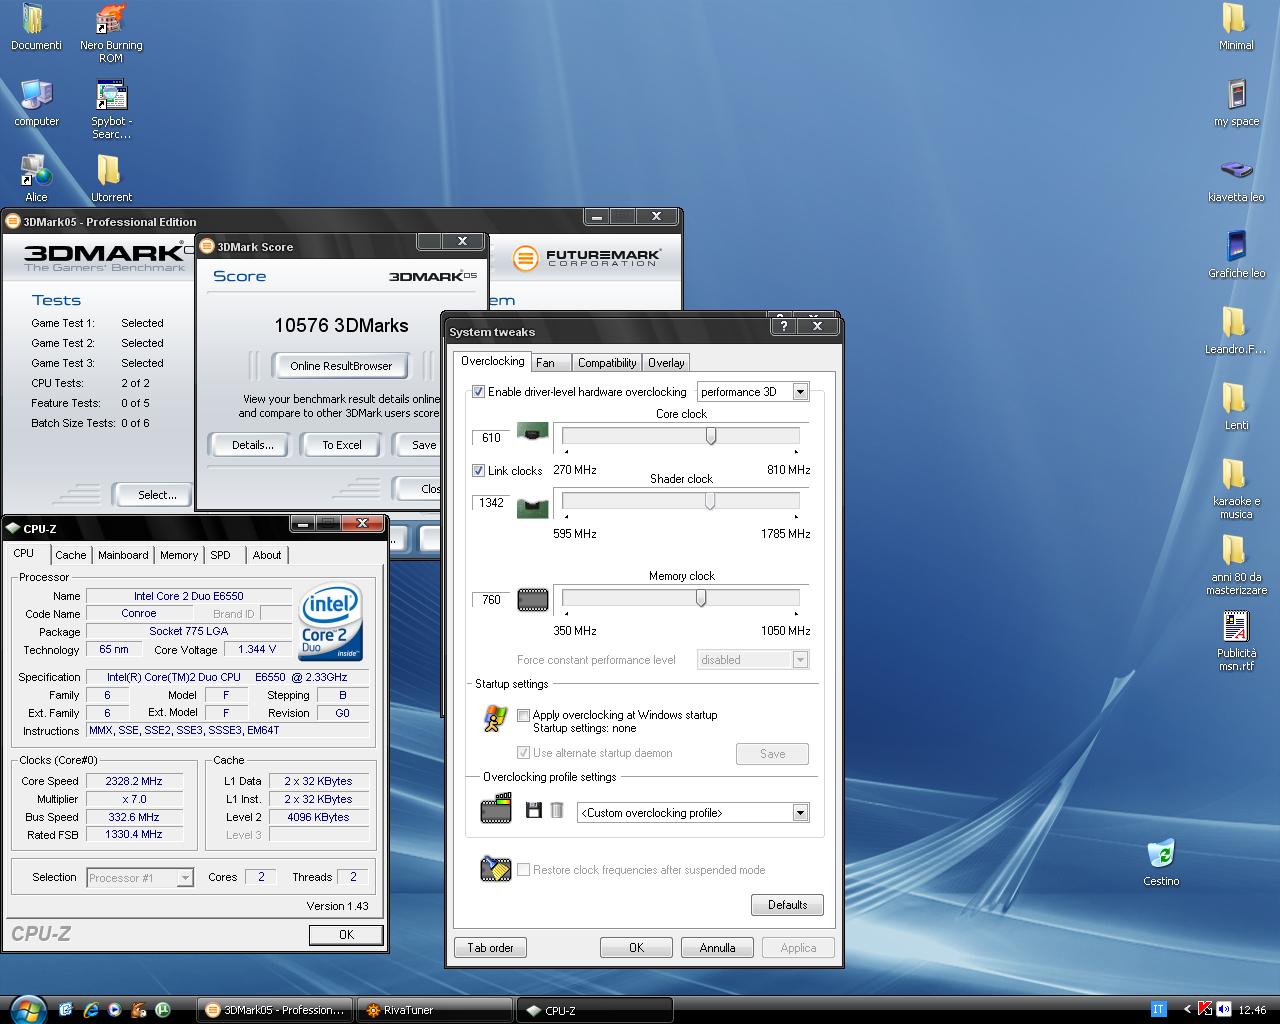Click the save profile floppy icon
Image resolution: width=1280 pixels, height=1024 pixels.
click(534, 810)
